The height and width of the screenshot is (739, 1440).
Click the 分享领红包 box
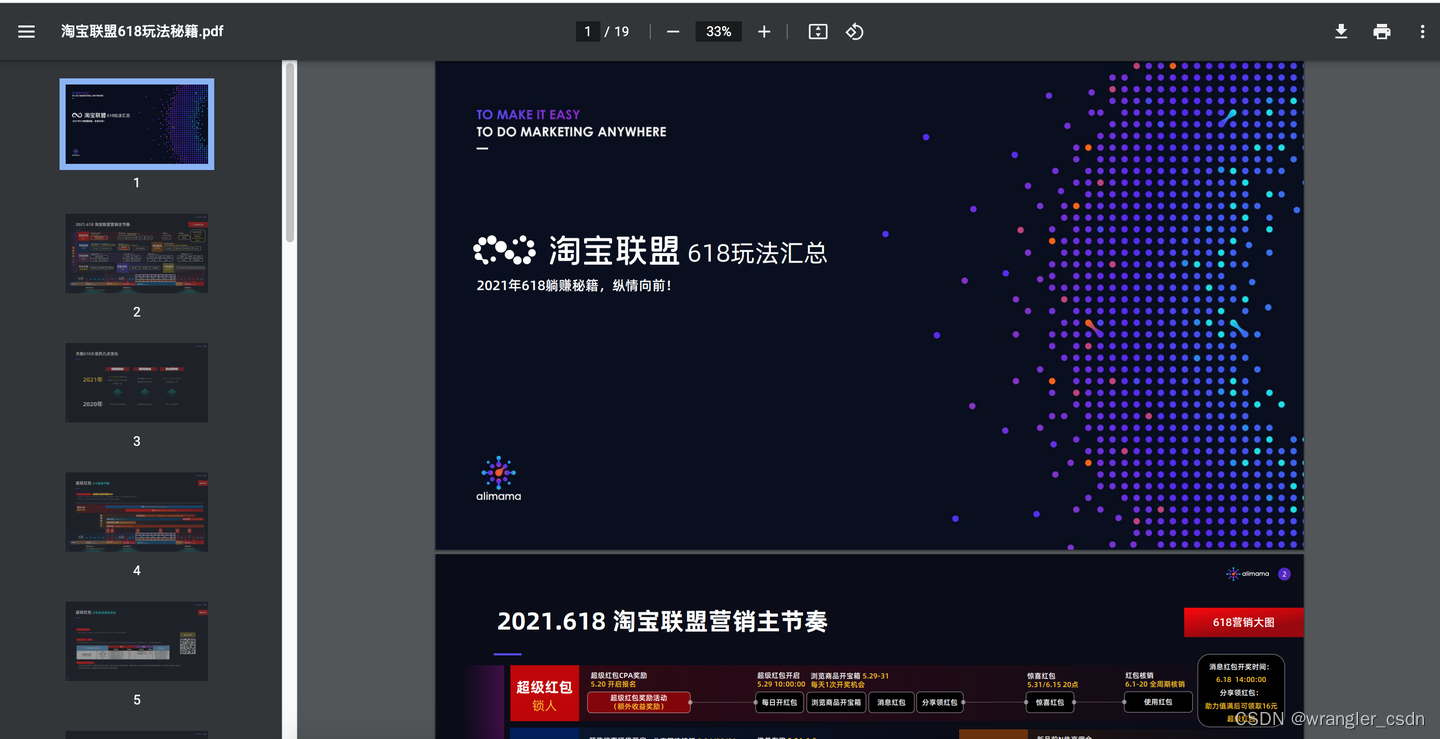[939, 702]
